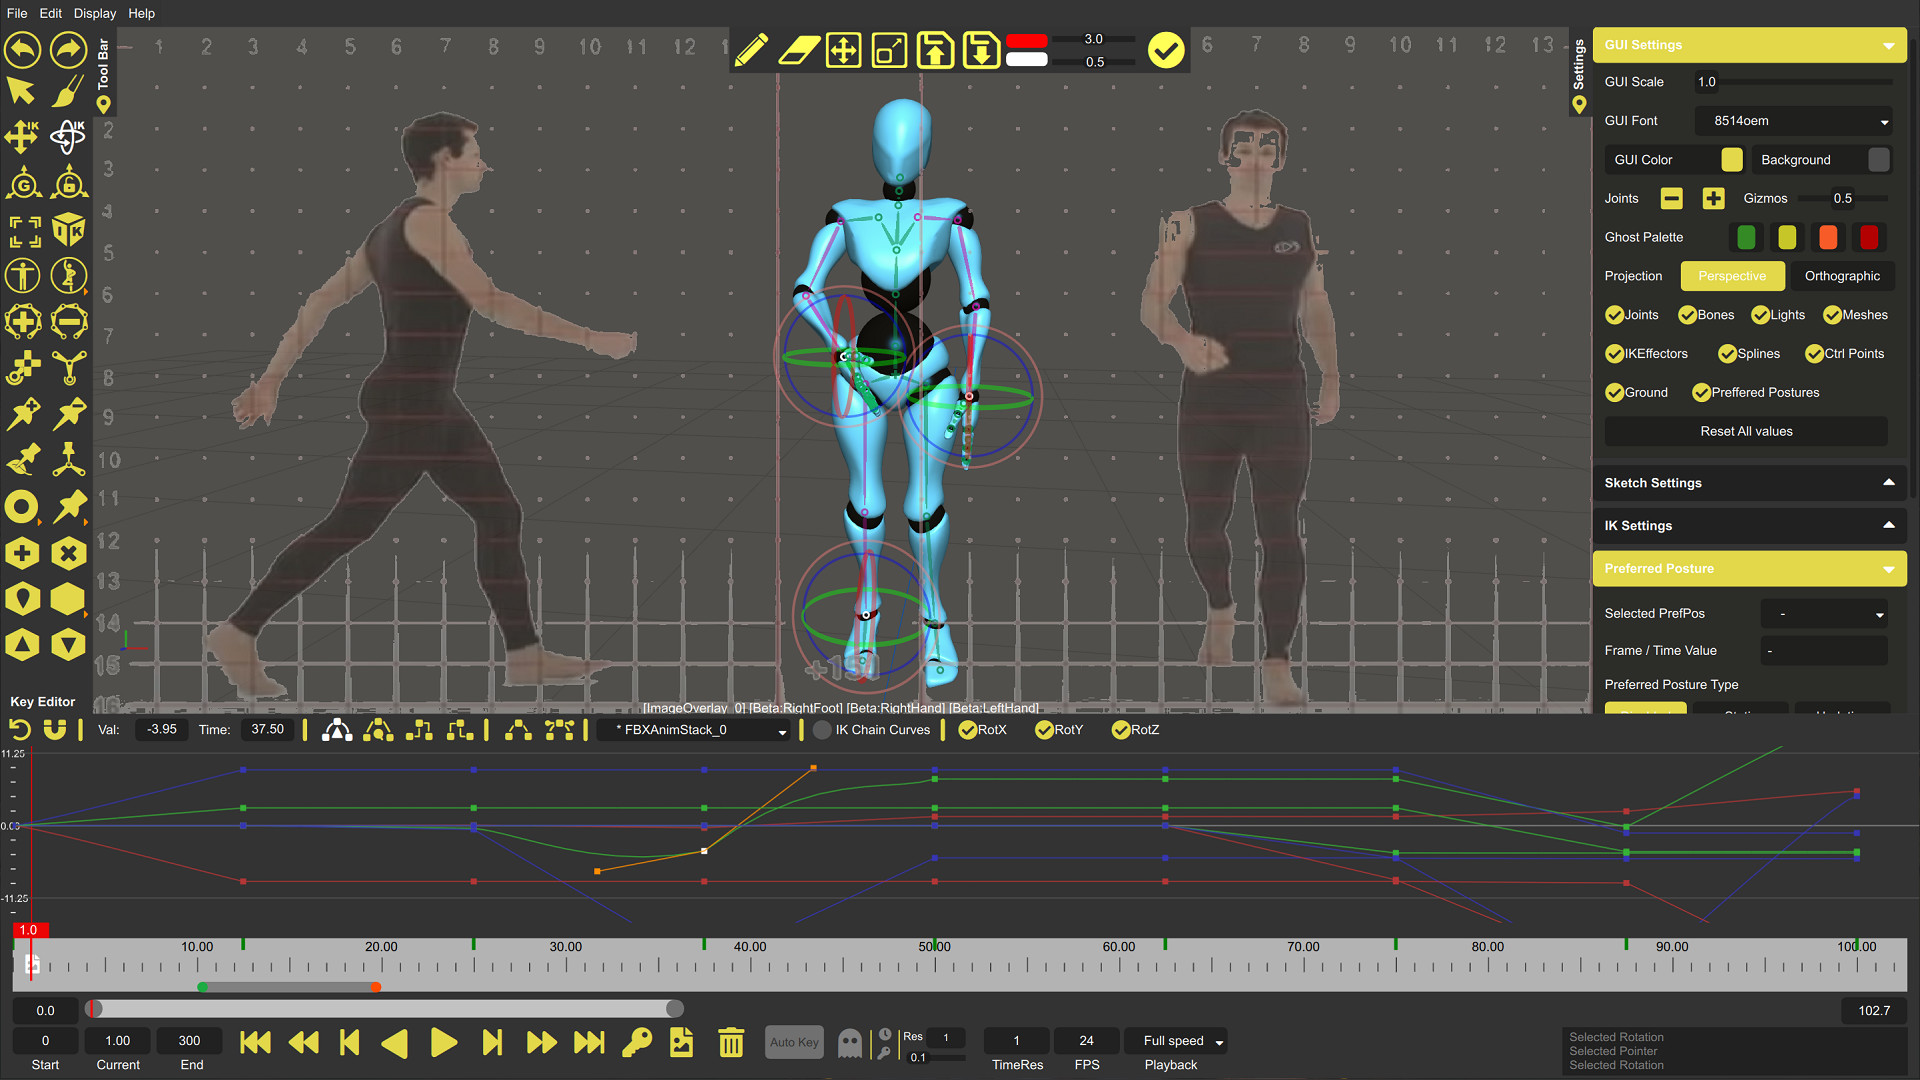Click the trash delete icon

[731, 1042]
